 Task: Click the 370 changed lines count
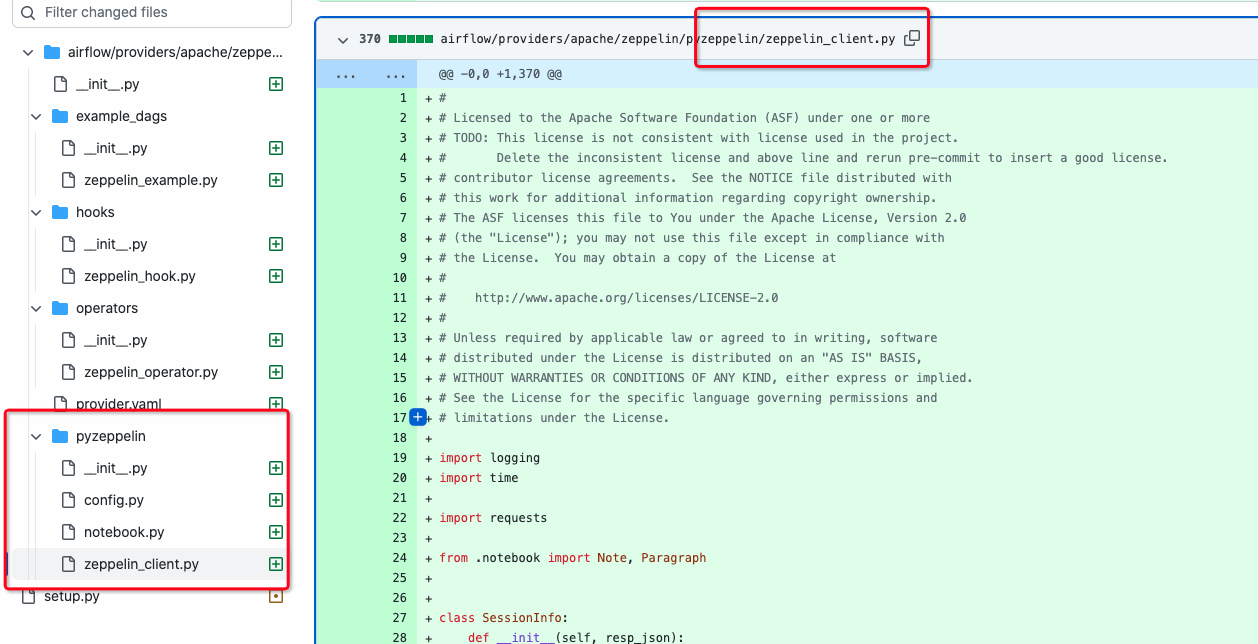pos(370,39)
